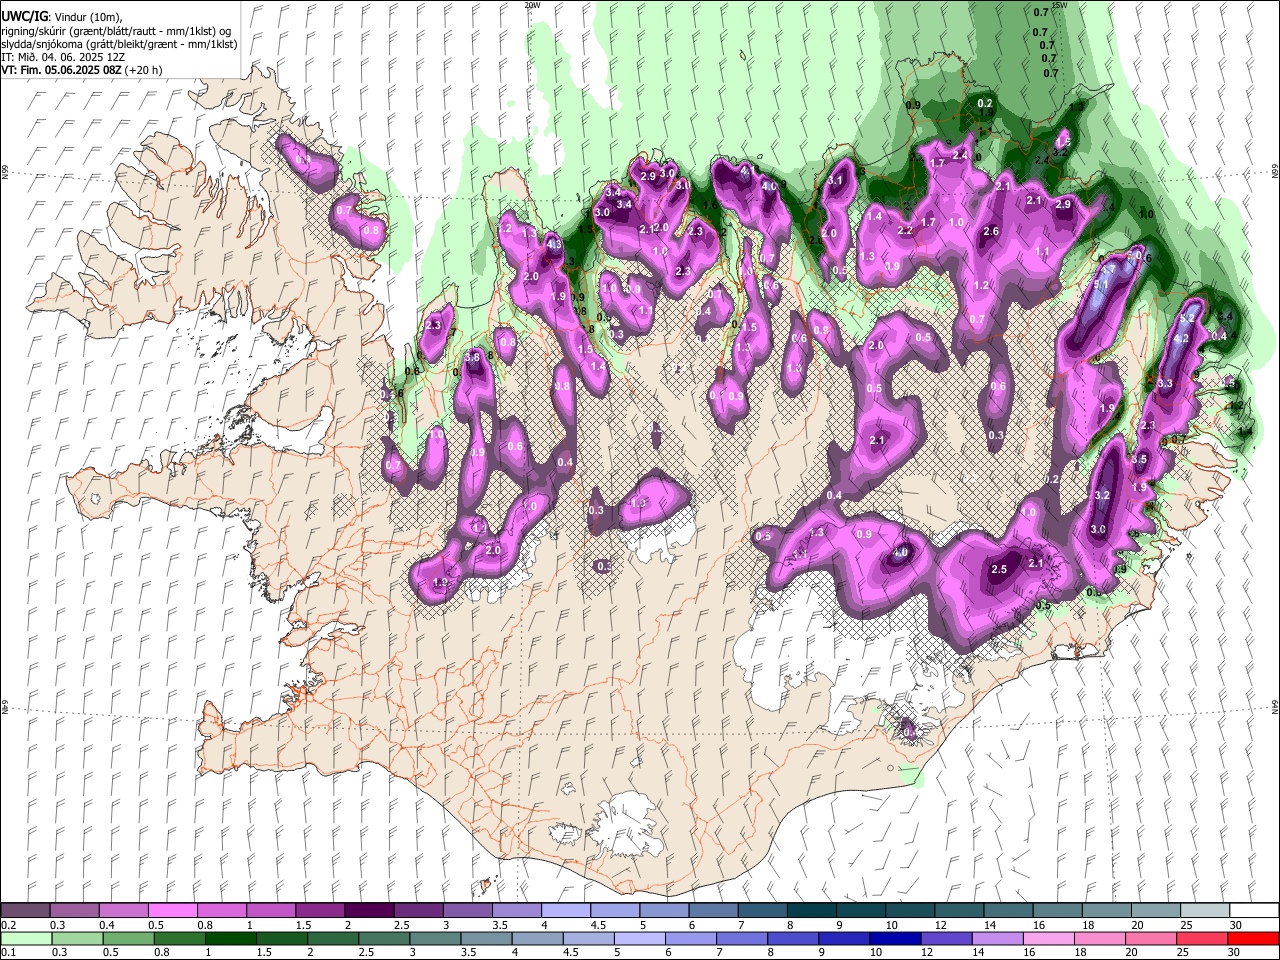Click the pale grey 25 snow legend swatch
The image size is (1280, 960).
tap(1204, 911)
